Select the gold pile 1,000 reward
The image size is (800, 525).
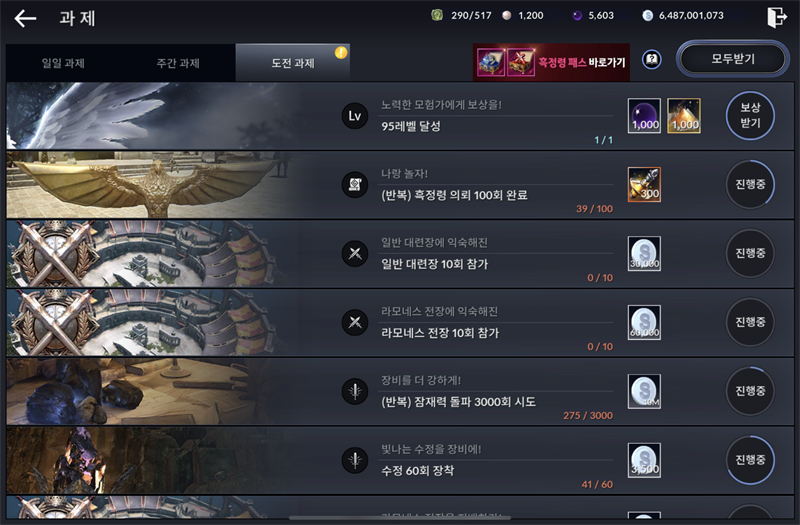point(684,116)
